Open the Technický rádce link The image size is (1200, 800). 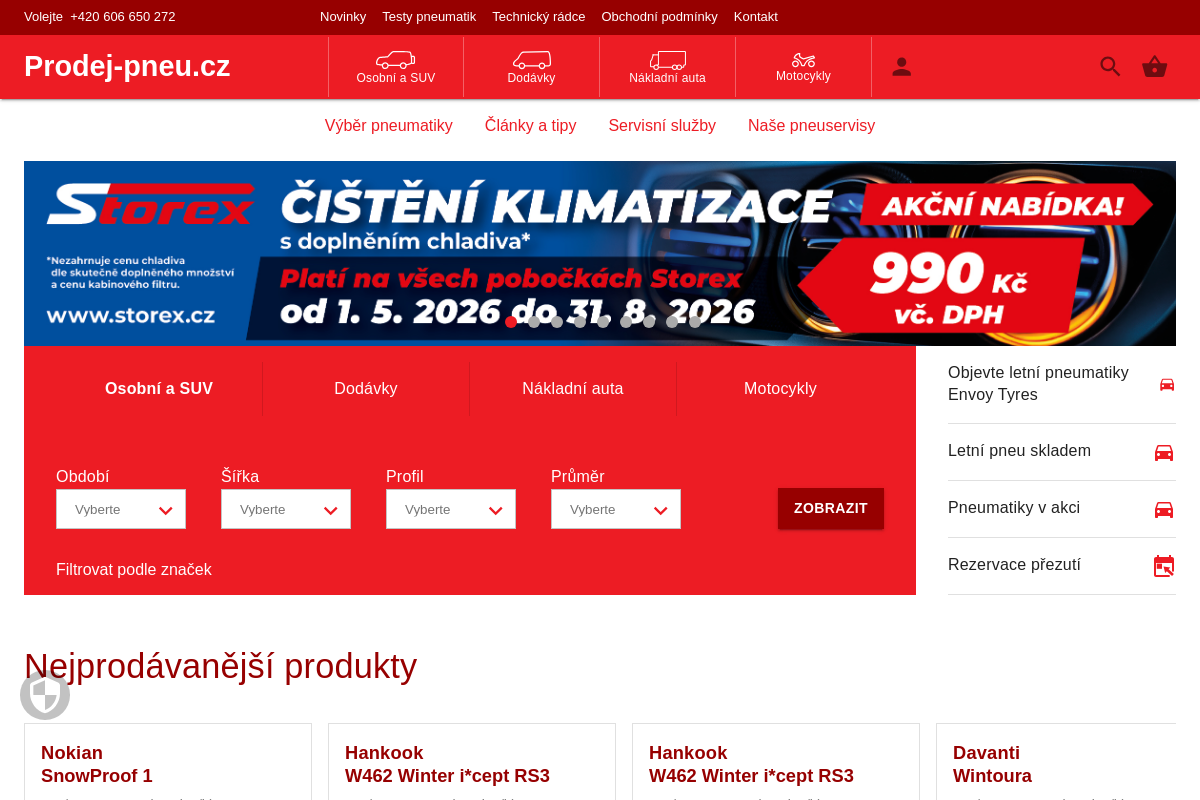coord(539,17)
